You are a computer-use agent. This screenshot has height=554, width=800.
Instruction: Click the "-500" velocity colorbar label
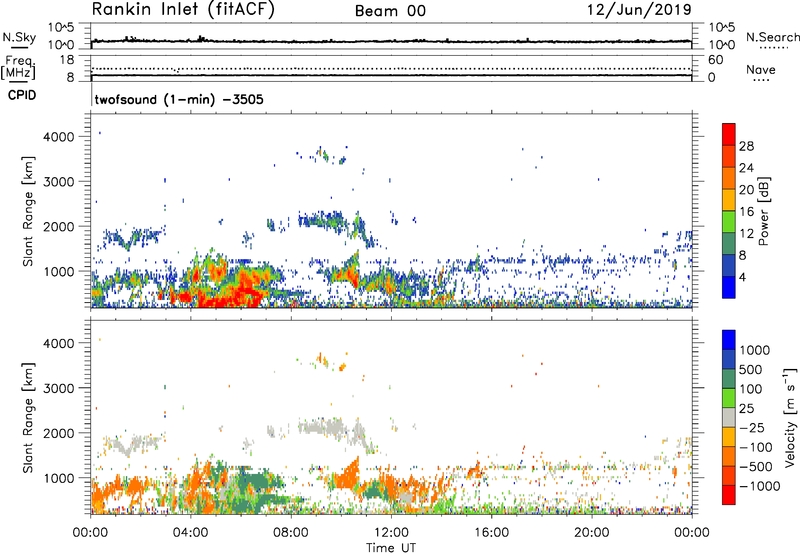click(756, 467)
